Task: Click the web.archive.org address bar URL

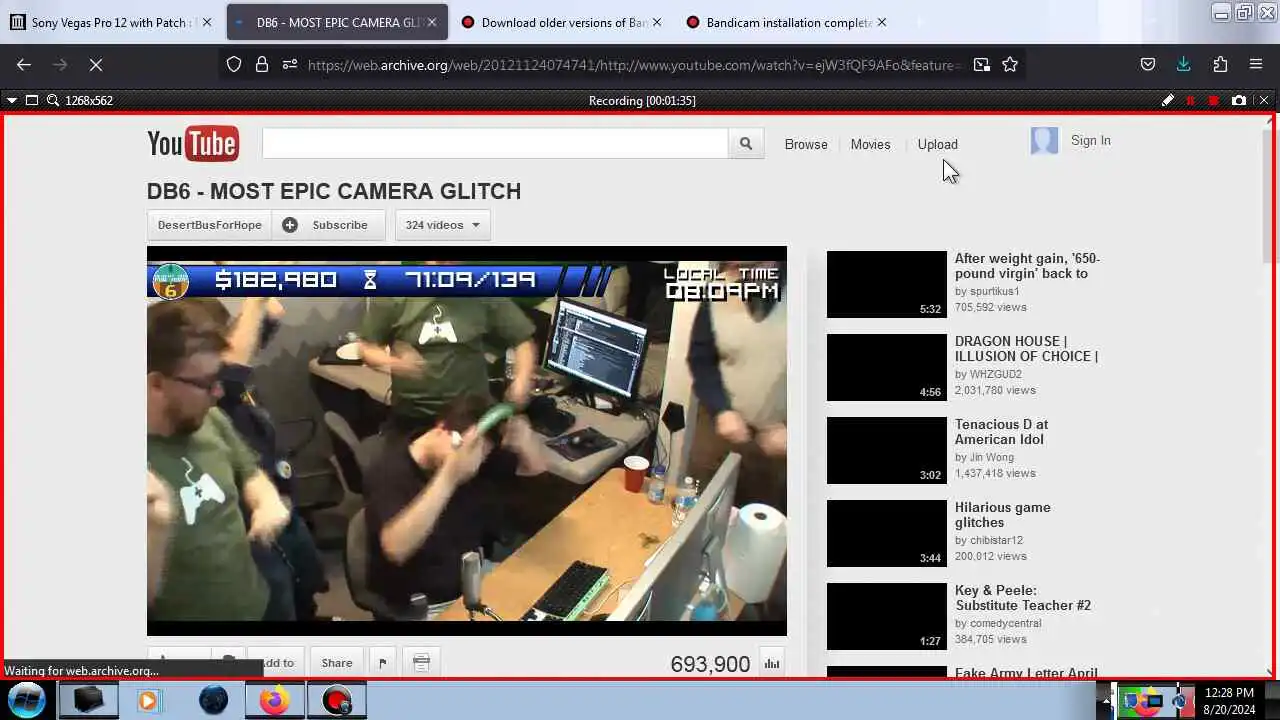Action: (632, 65)
